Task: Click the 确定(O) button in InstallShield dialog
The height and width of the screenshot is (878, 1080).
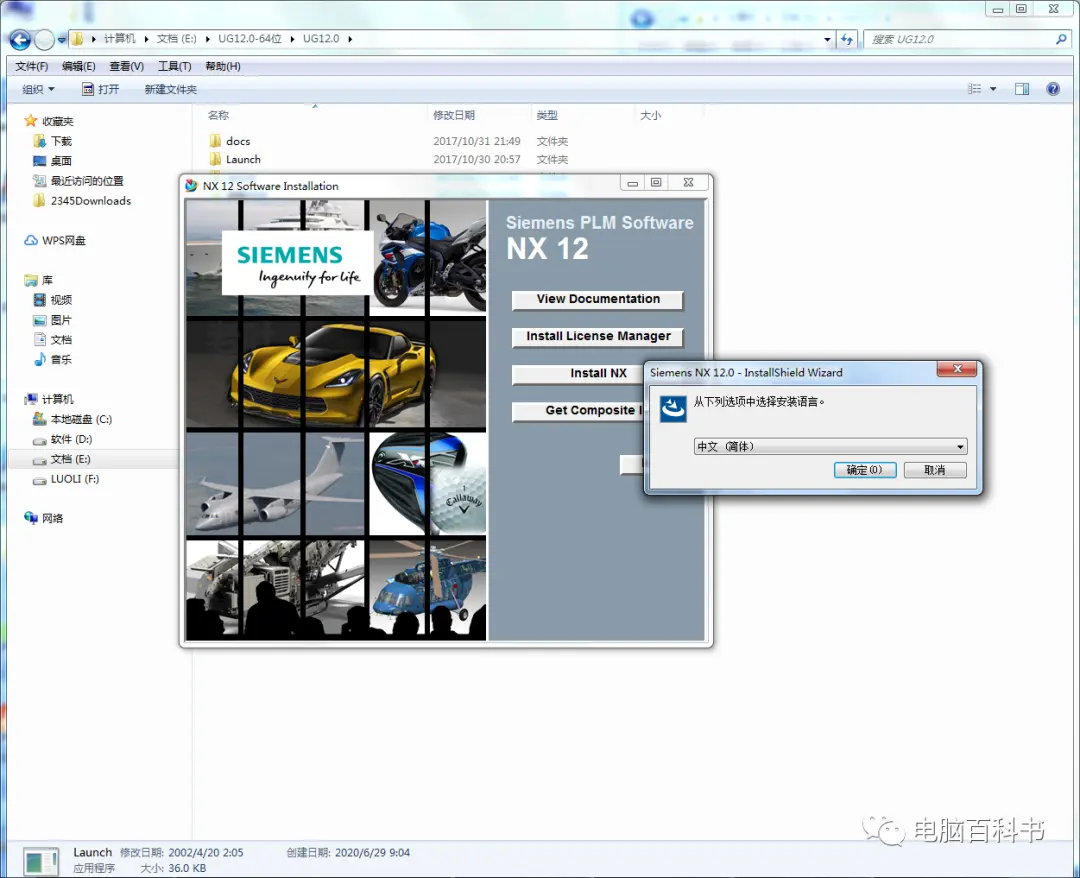Action: coord(864,470)
